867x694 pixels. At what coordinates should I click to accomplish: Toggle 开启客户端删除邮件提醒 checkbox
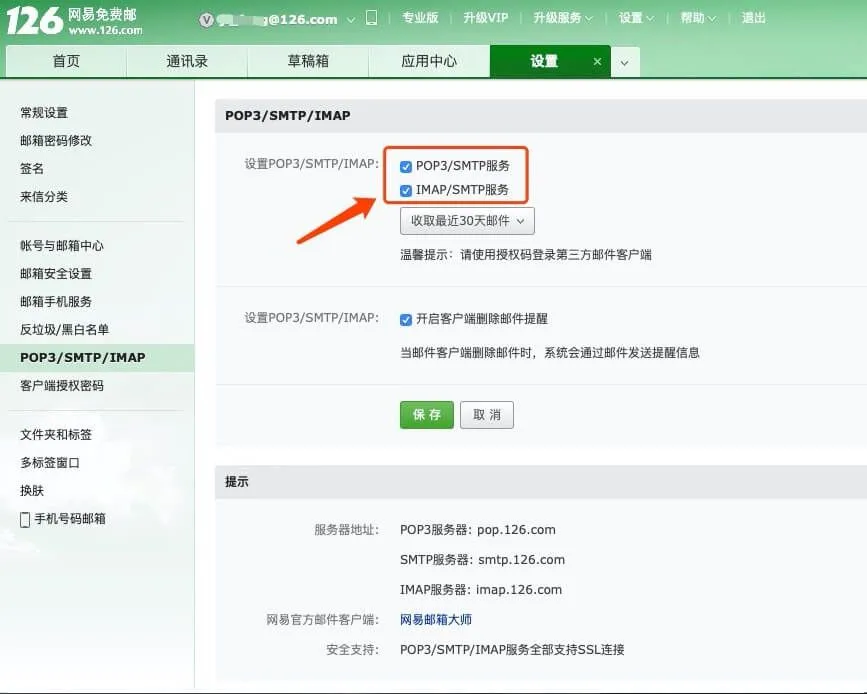405,319
